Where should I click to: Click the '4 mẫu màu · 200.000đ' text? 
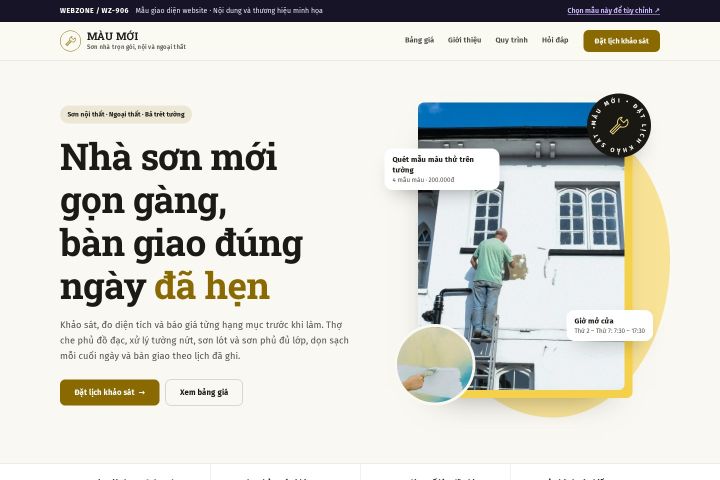pos(423,180)
